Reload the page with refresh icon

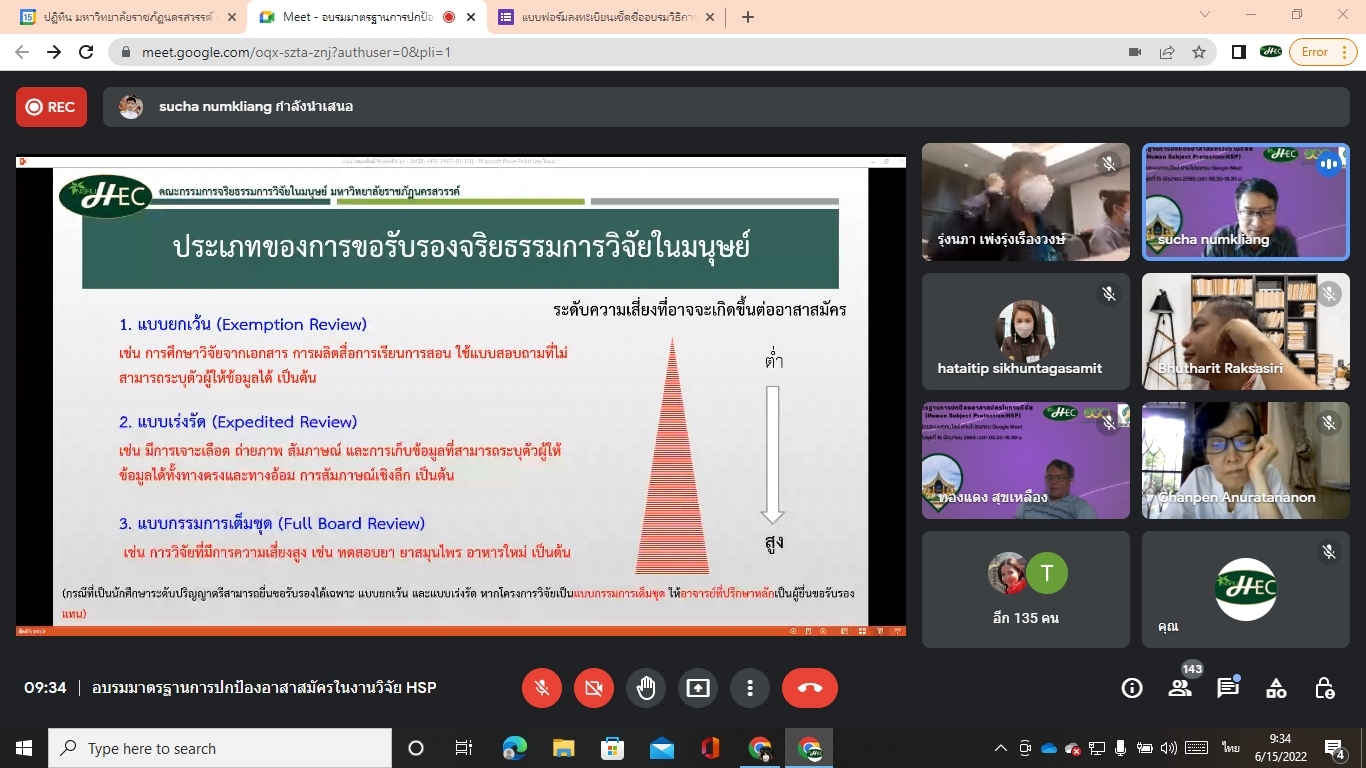[x=86, y=52]
